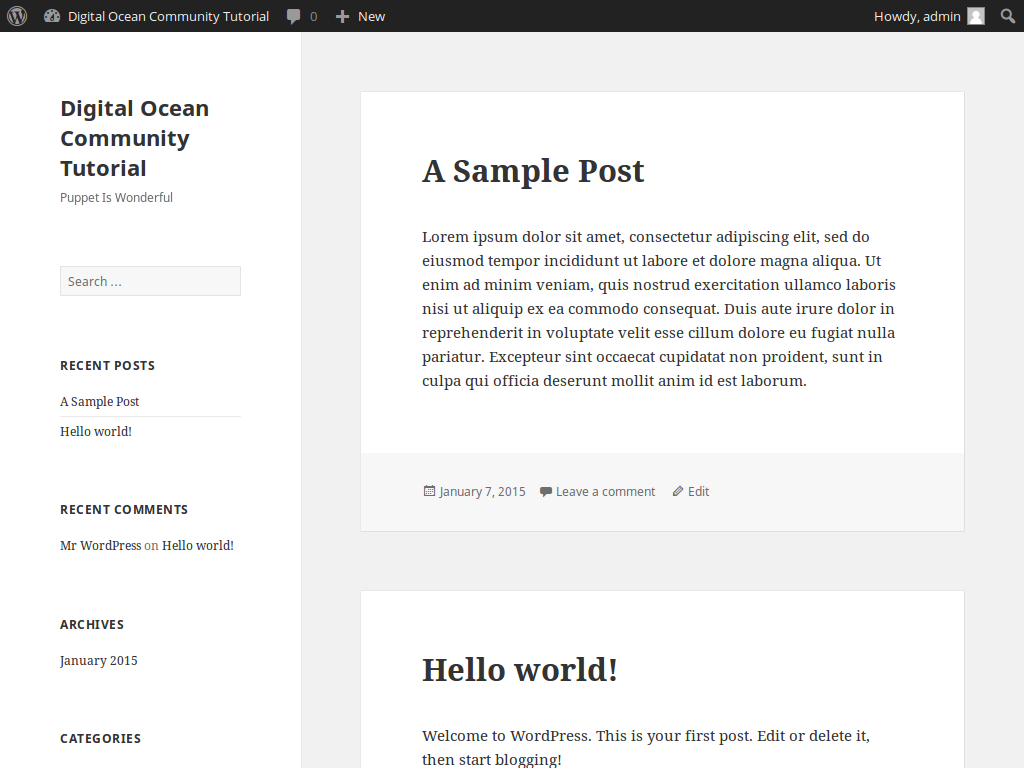Viewport: 1024px width, 768px height.
Task: Click the RECENT POSTS widget heading
Action: (108, 366)
